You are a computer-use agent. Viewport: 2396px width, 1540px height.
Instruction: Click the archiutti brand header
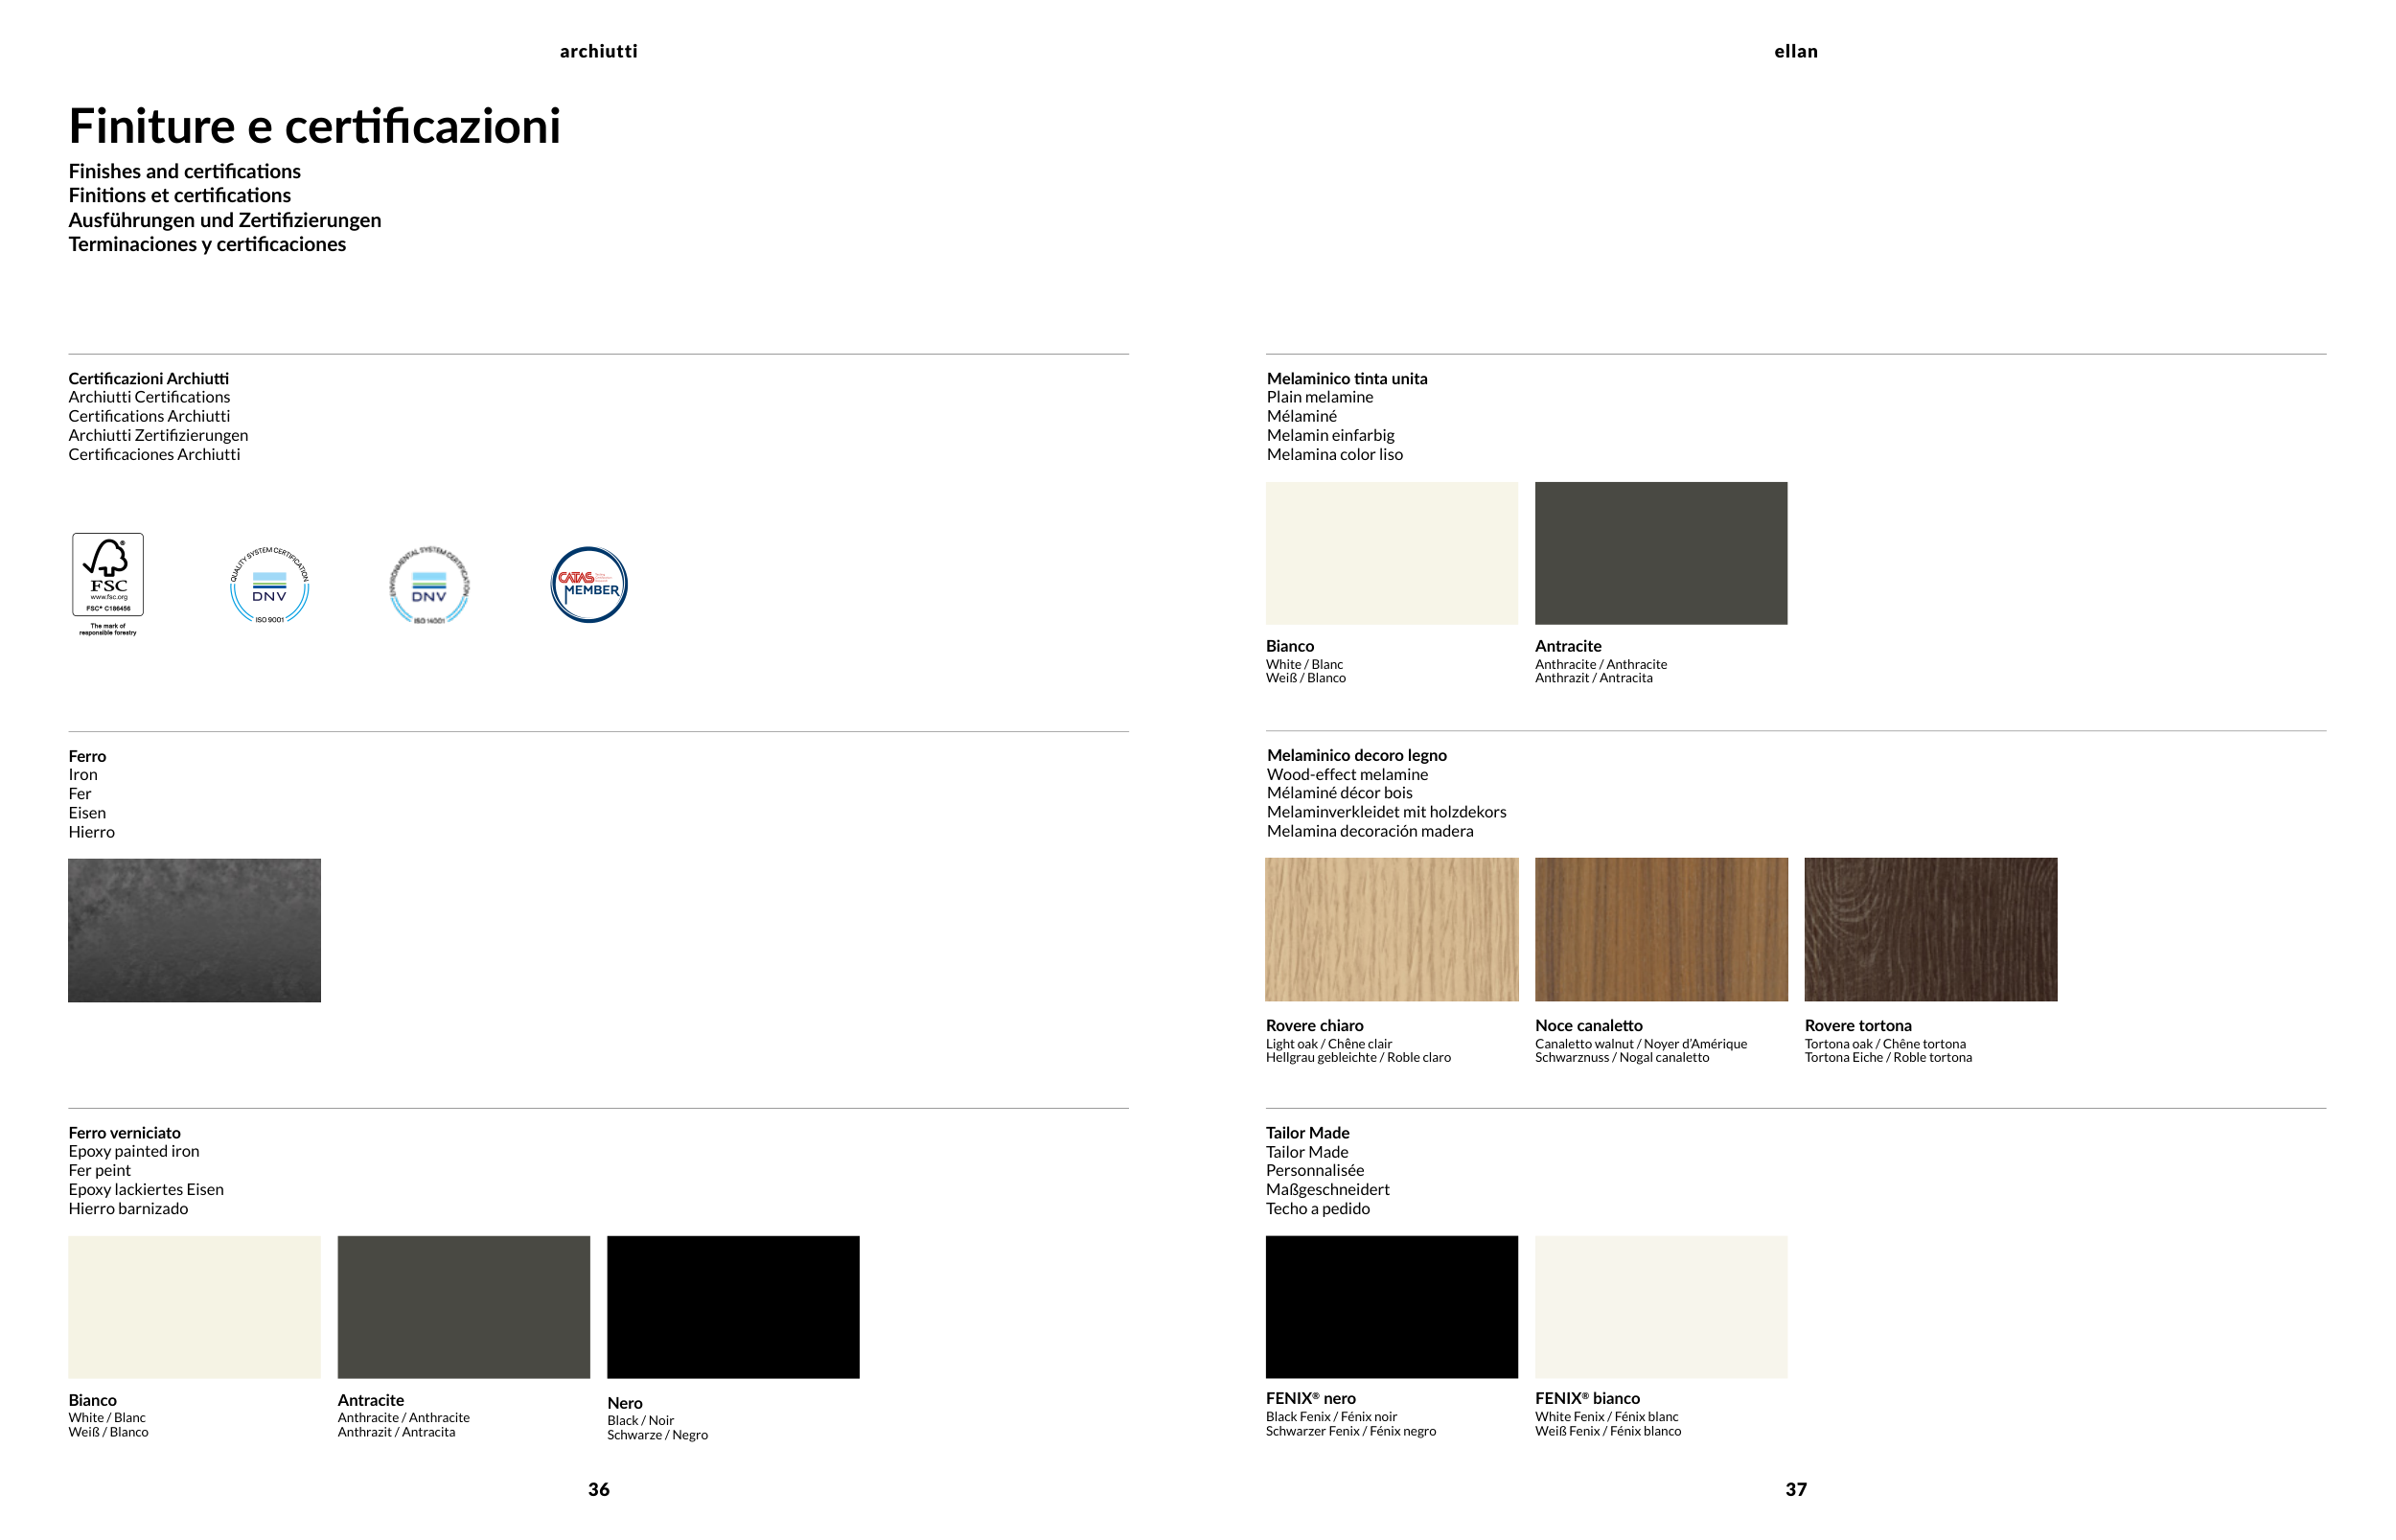point(598,51)
